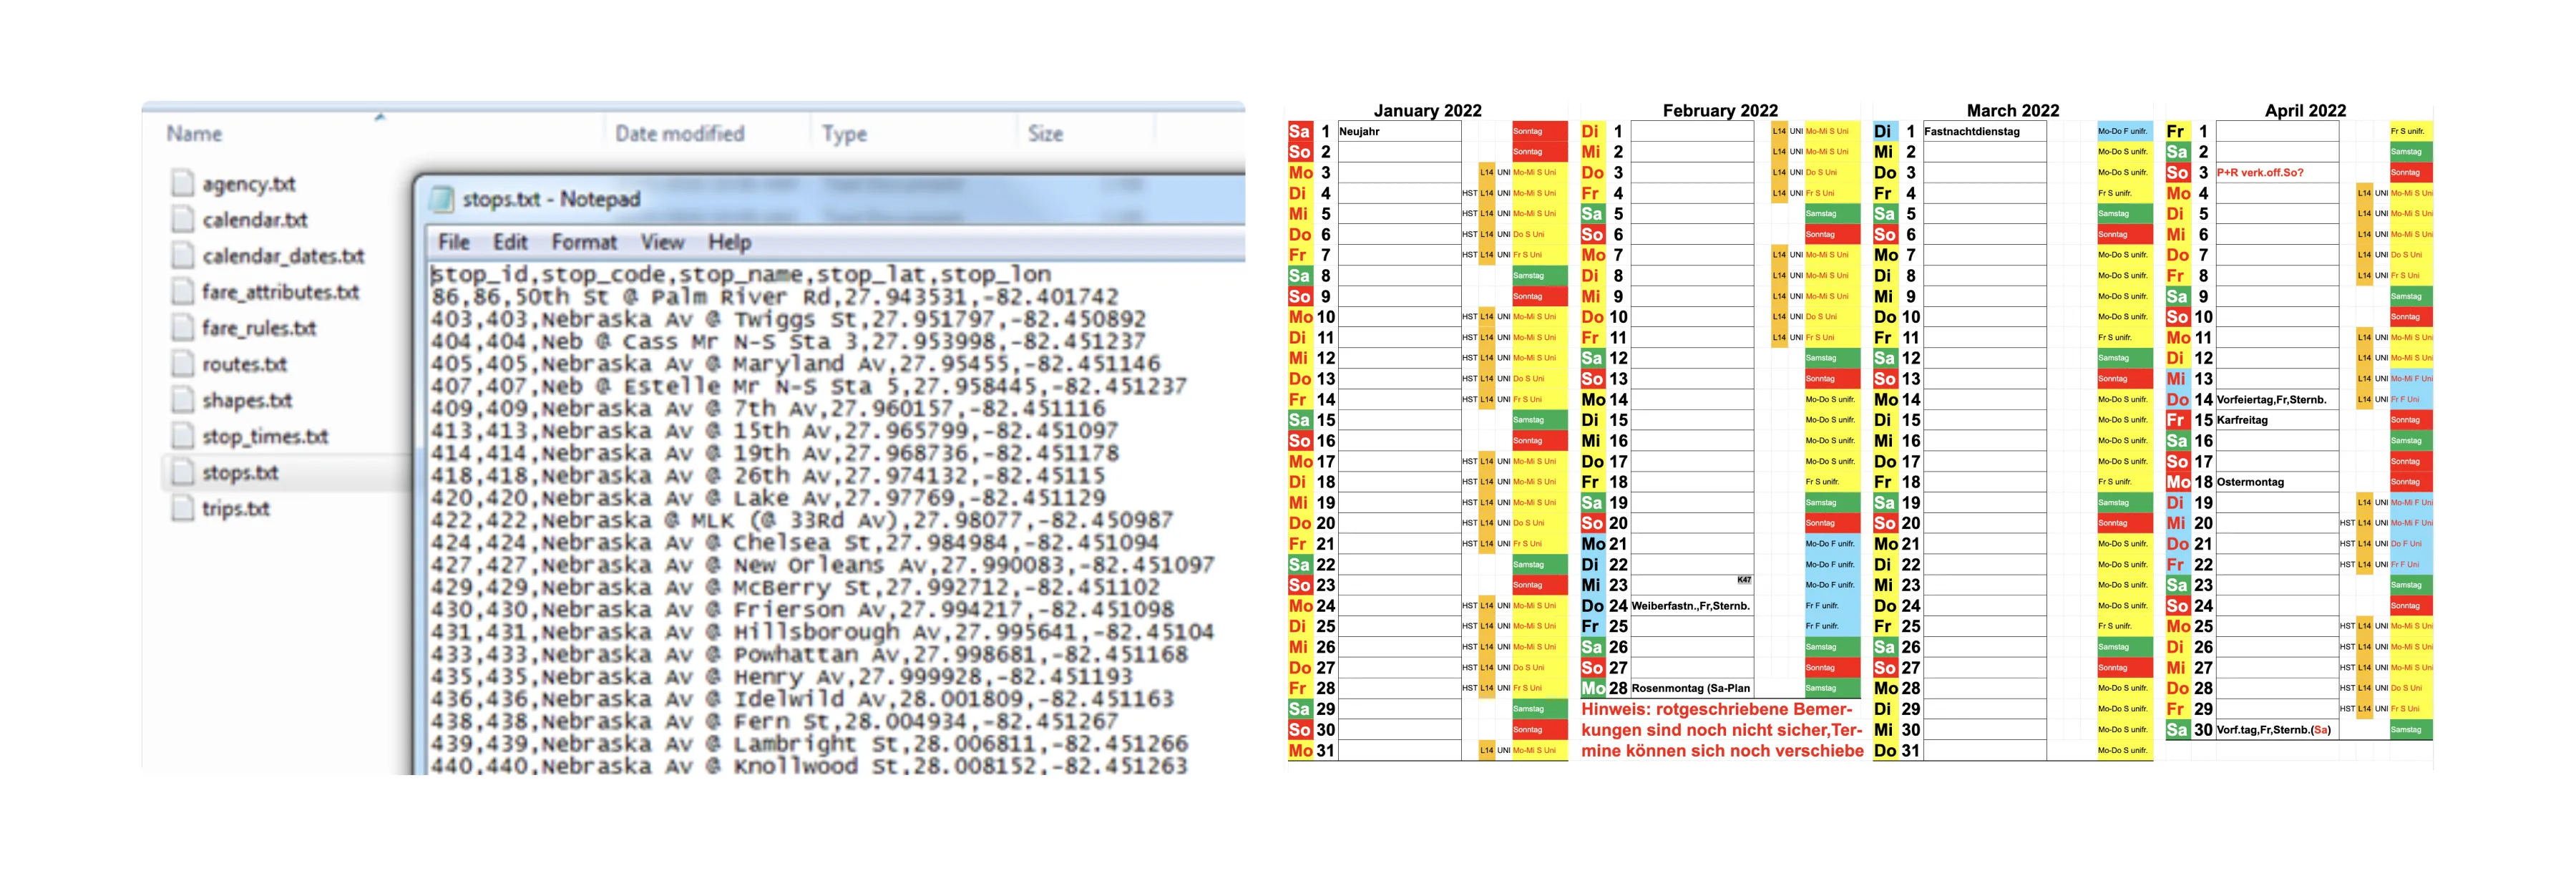The image size is (2576, 876).
Task: Open the Format menu in Notepad
Action: tap(584, 242)
